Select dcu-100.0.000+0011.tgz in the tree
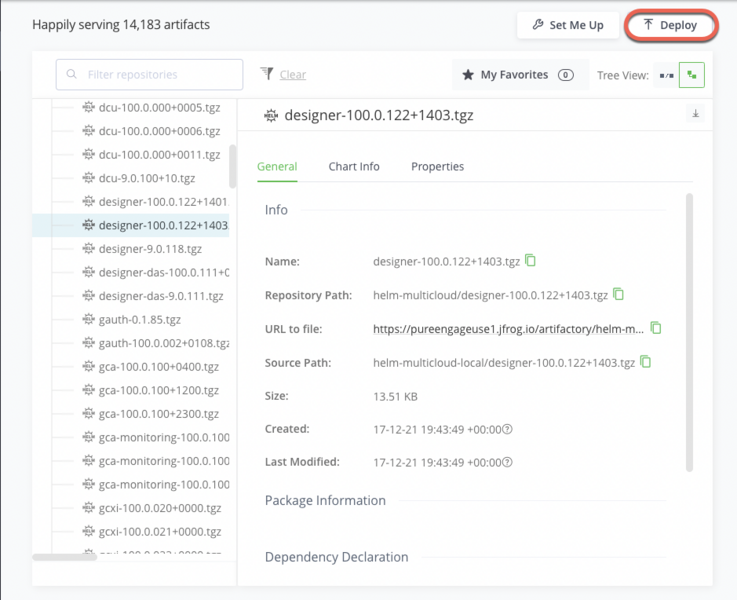This screenshot has width=737, height=600. (159, 155)
